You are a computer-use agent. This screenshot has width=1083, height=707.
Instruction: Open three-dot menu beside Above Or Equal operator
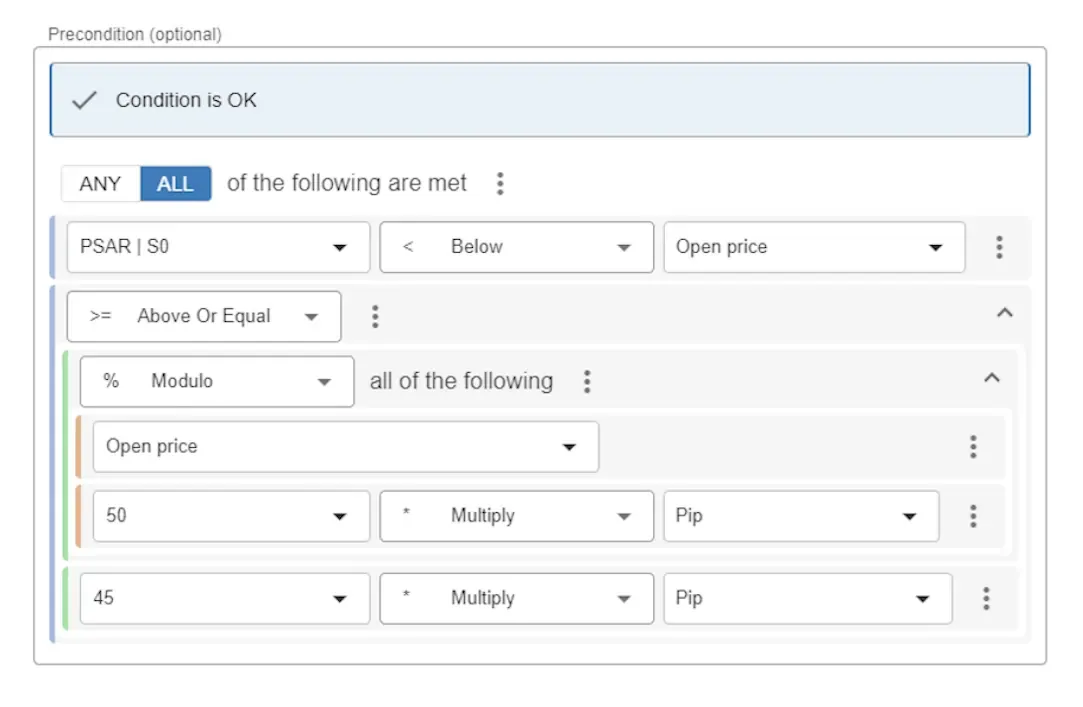[375, 316]
